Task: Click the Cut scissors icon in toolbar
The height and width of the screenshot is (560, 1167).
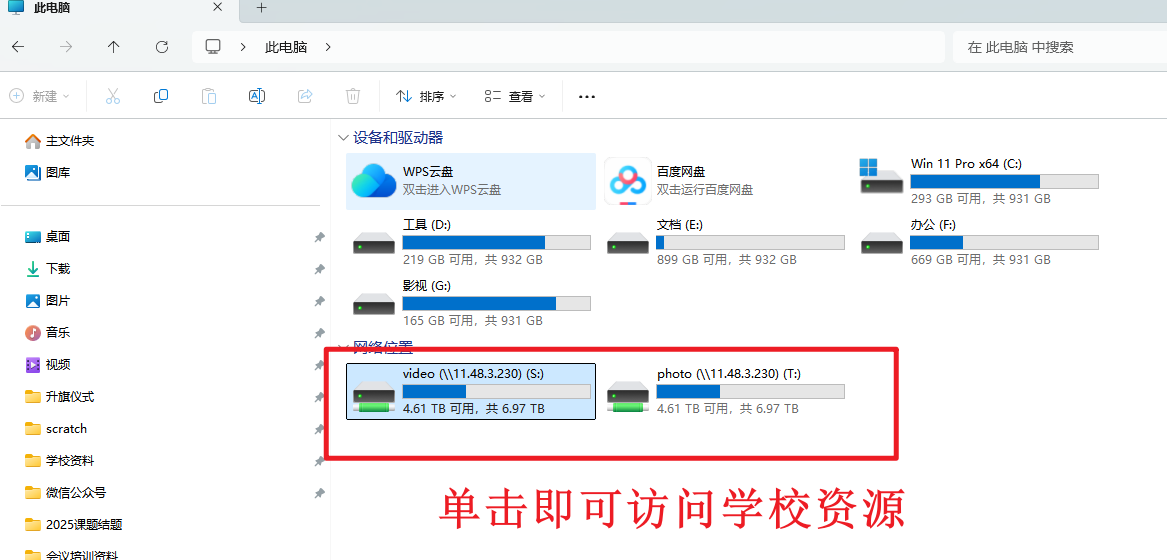Action: point(113,96)
